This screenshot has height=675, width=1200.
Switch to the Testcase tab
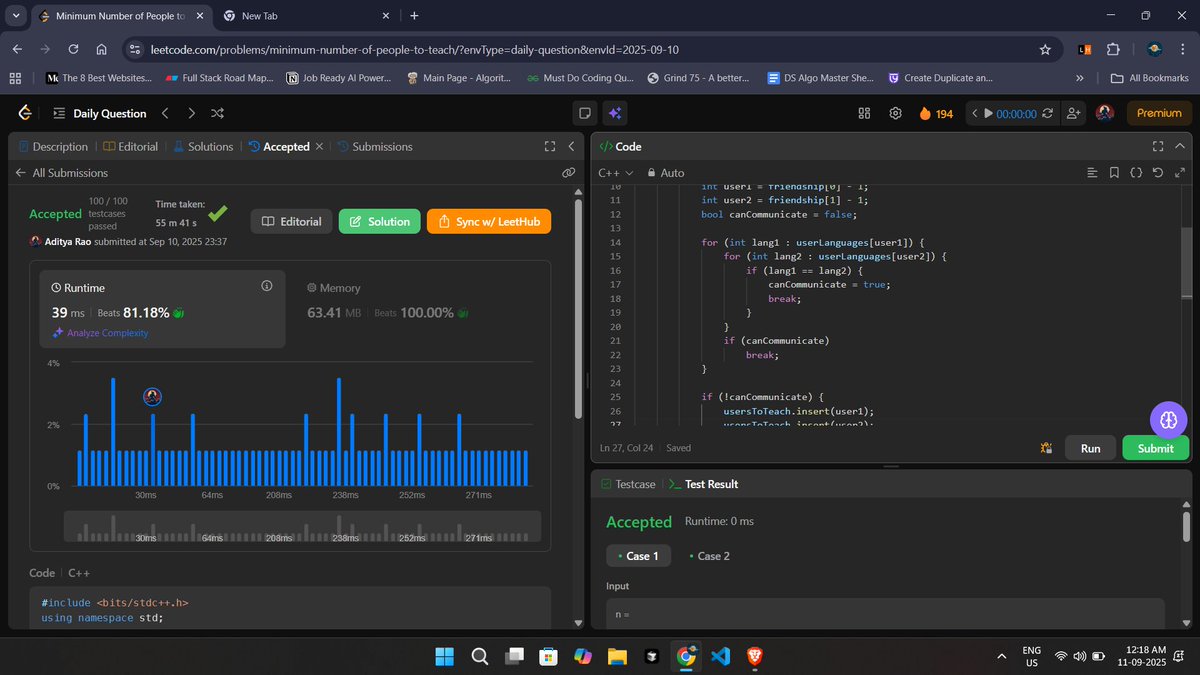(628, 484)
